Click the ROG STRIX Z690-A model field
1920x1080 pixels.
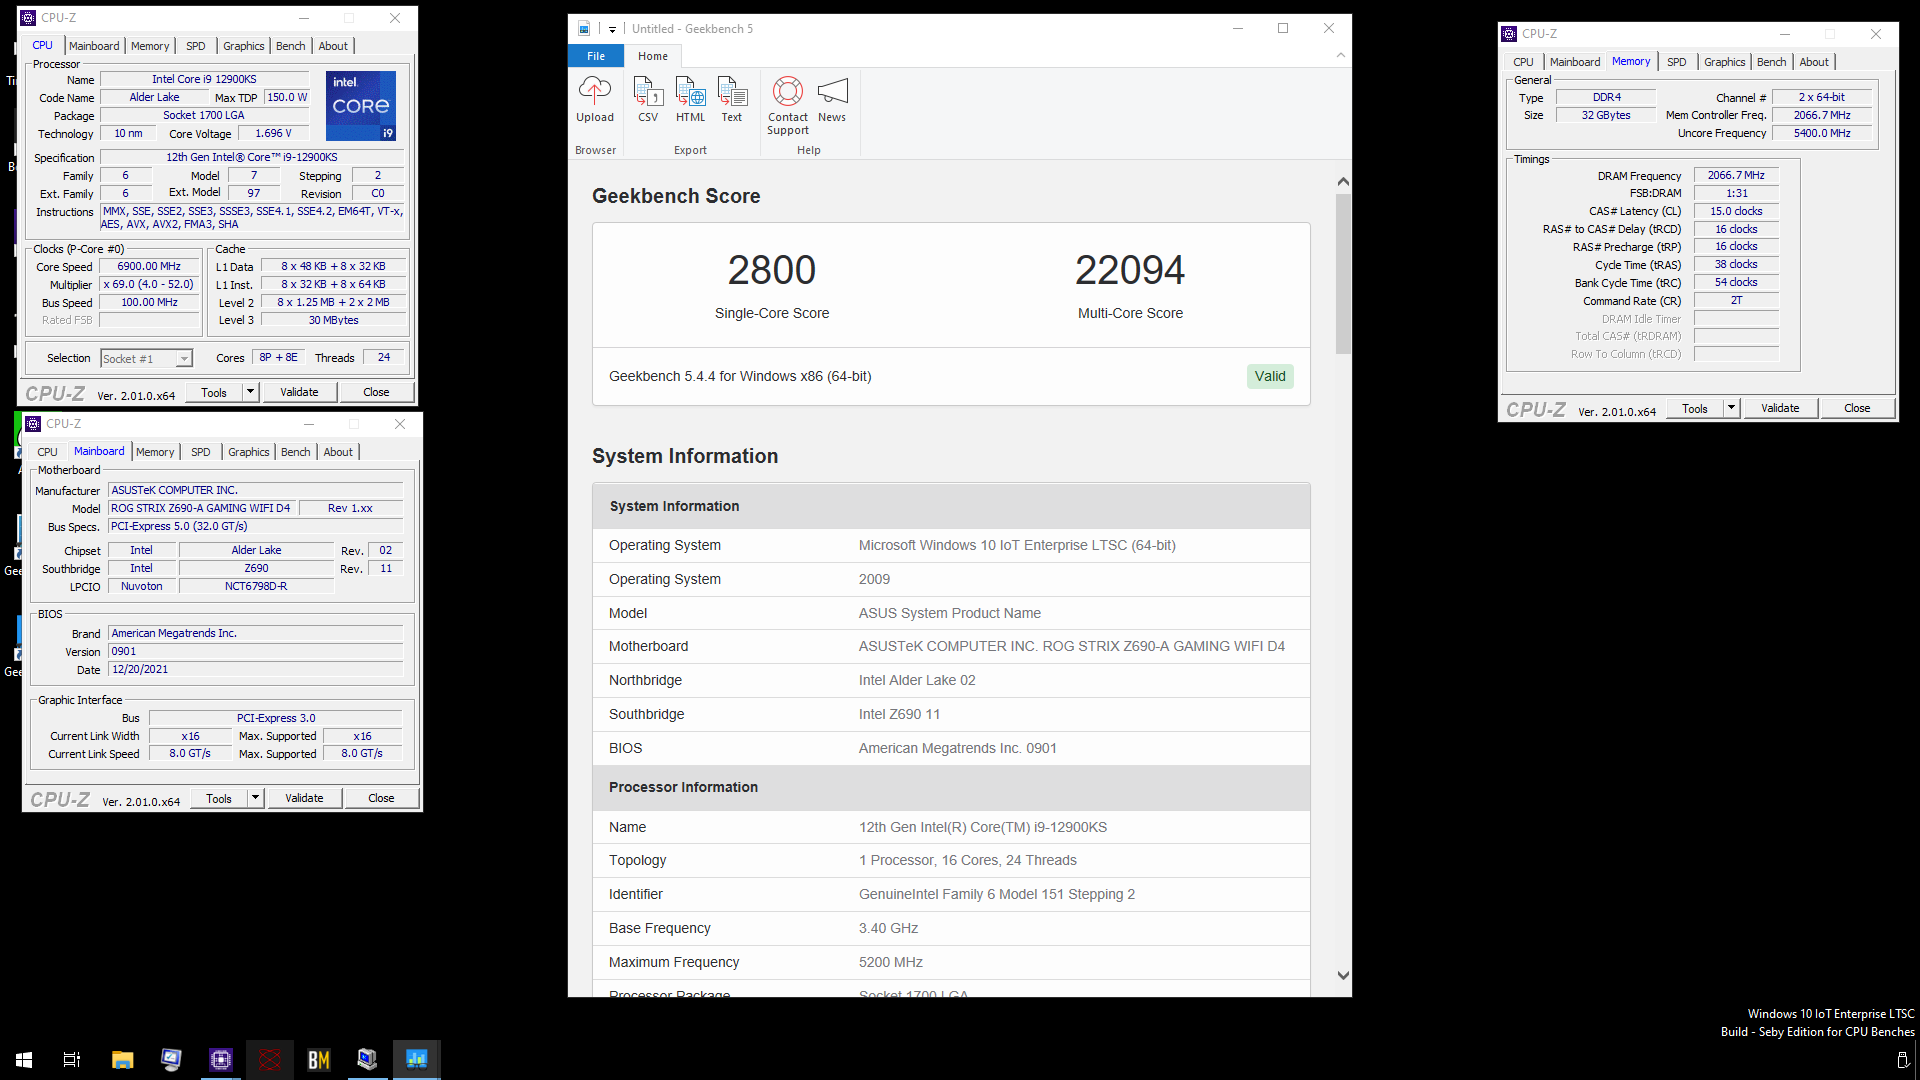tap(201, 508)
